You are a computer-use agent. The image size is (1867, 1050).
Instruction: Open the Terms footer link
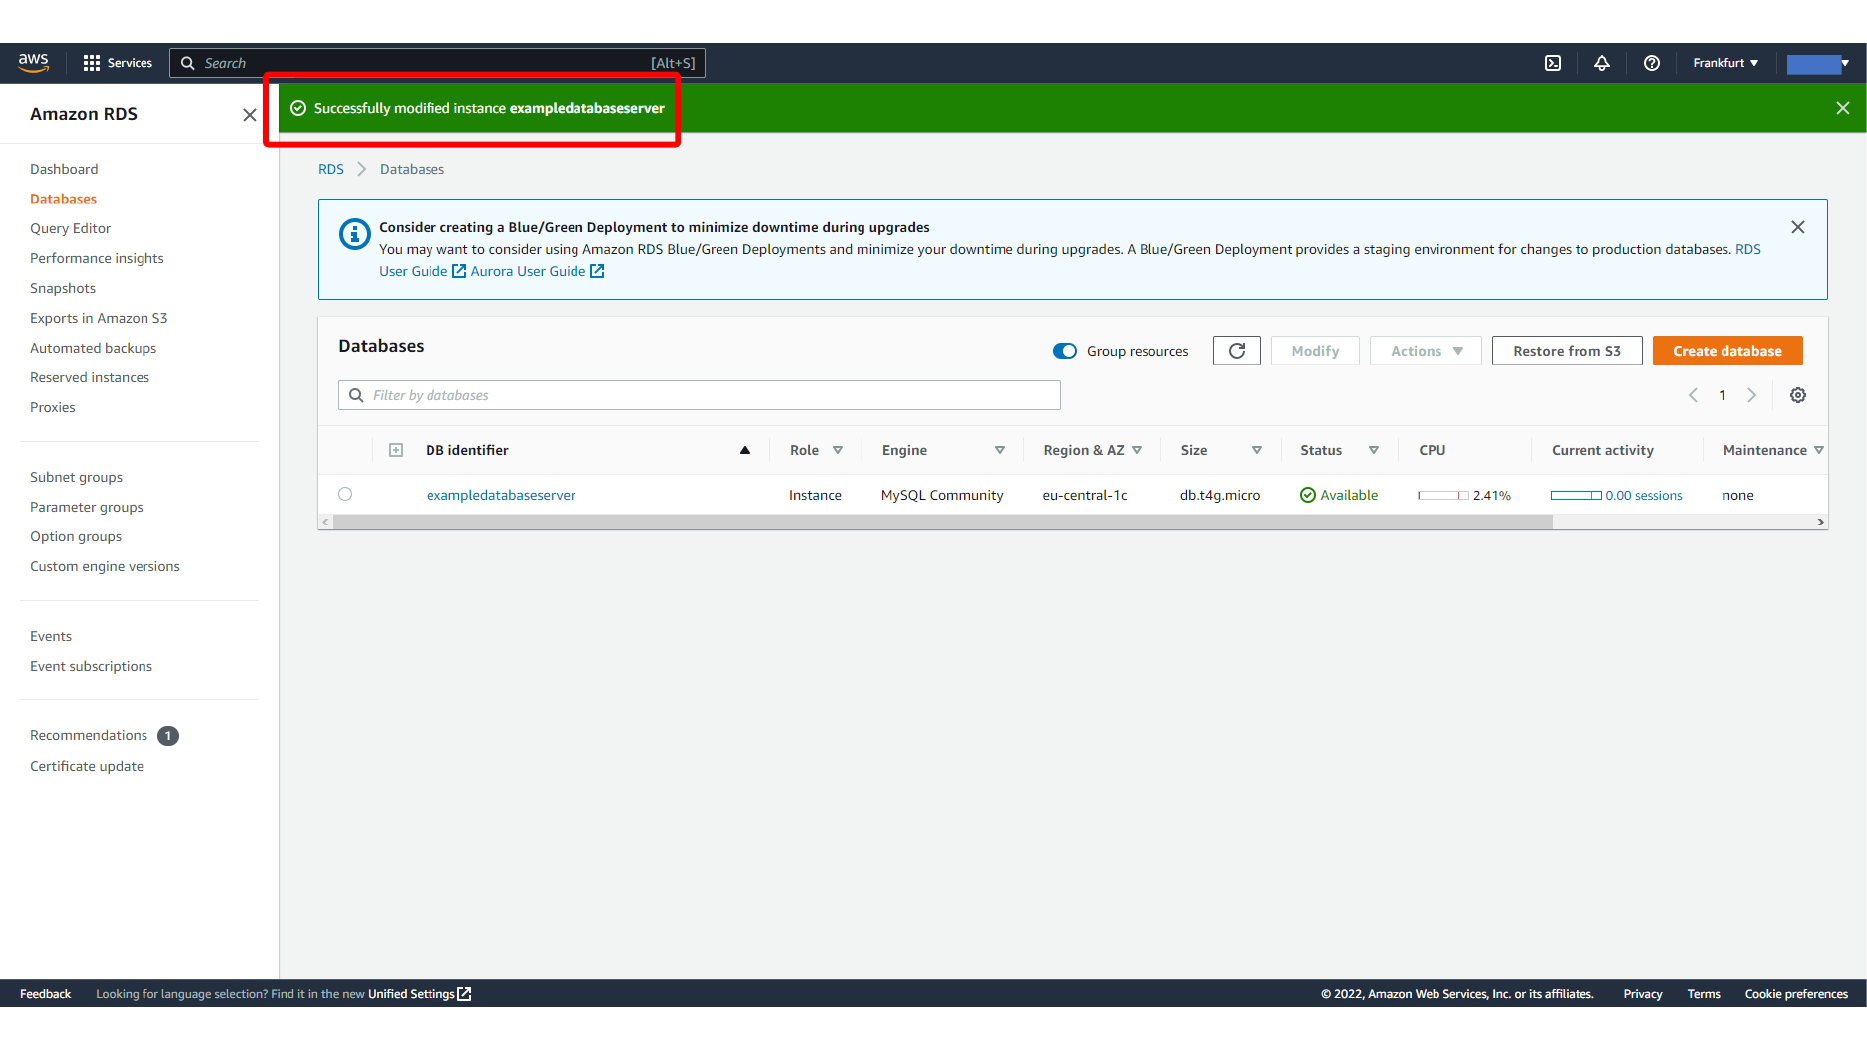click(x=1703, y=994)
